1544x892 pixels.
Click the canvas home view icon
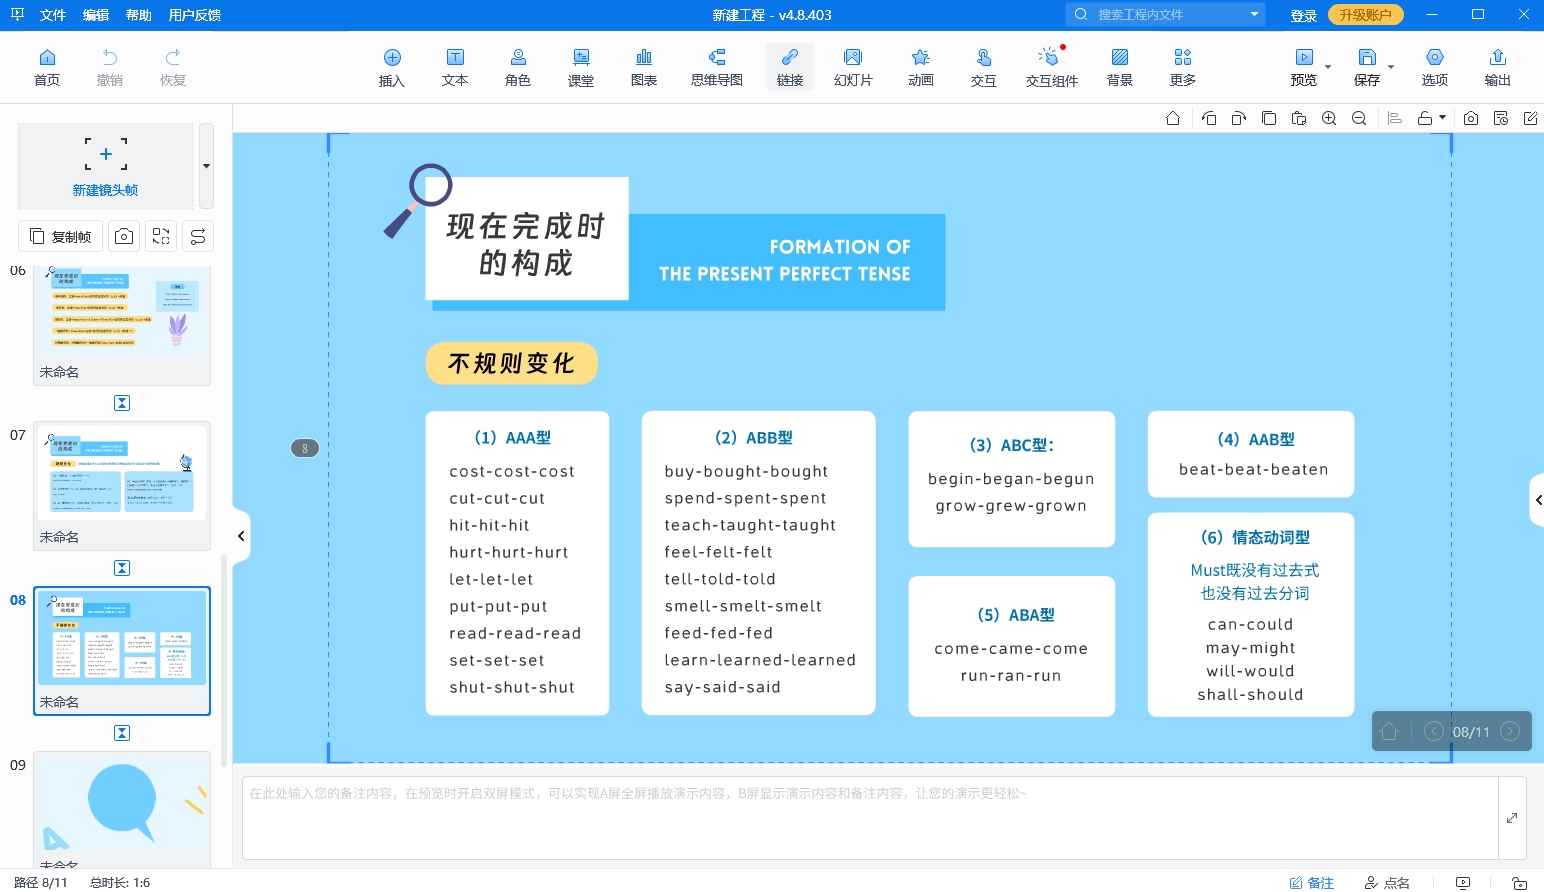[1173, 118]
